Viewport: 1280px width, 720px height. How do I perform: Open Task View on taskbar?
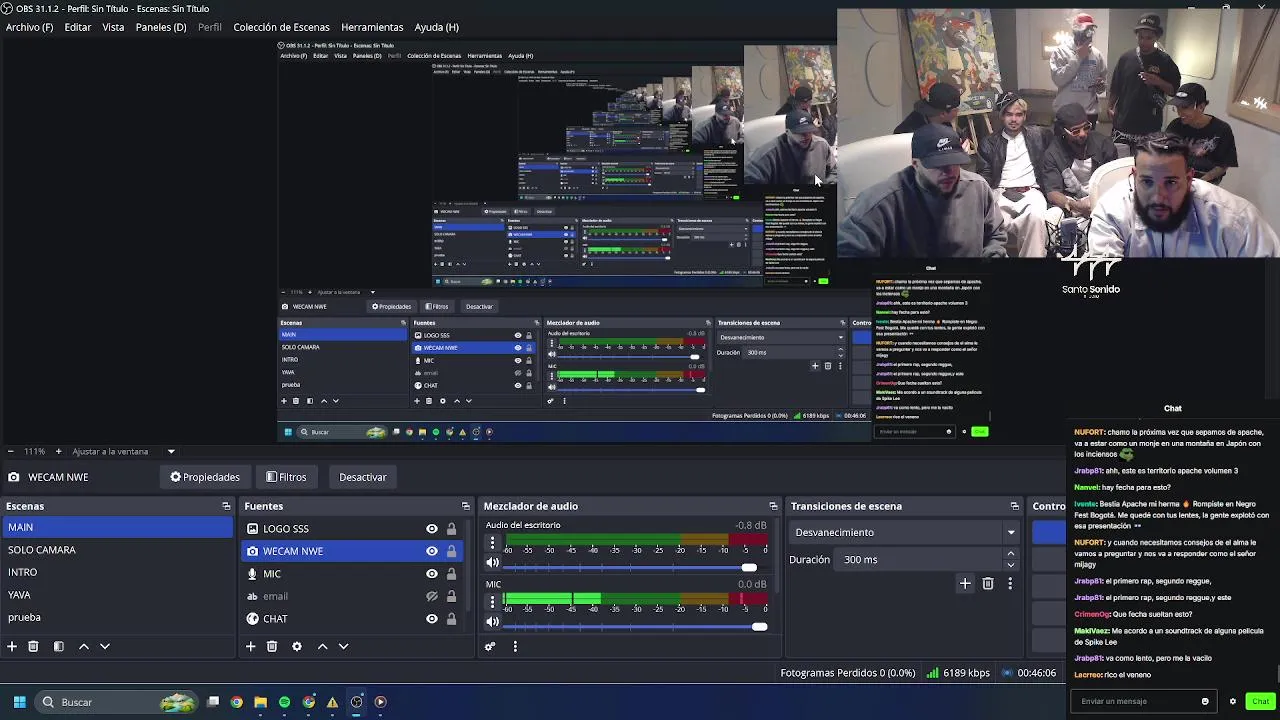click(213, 702)
